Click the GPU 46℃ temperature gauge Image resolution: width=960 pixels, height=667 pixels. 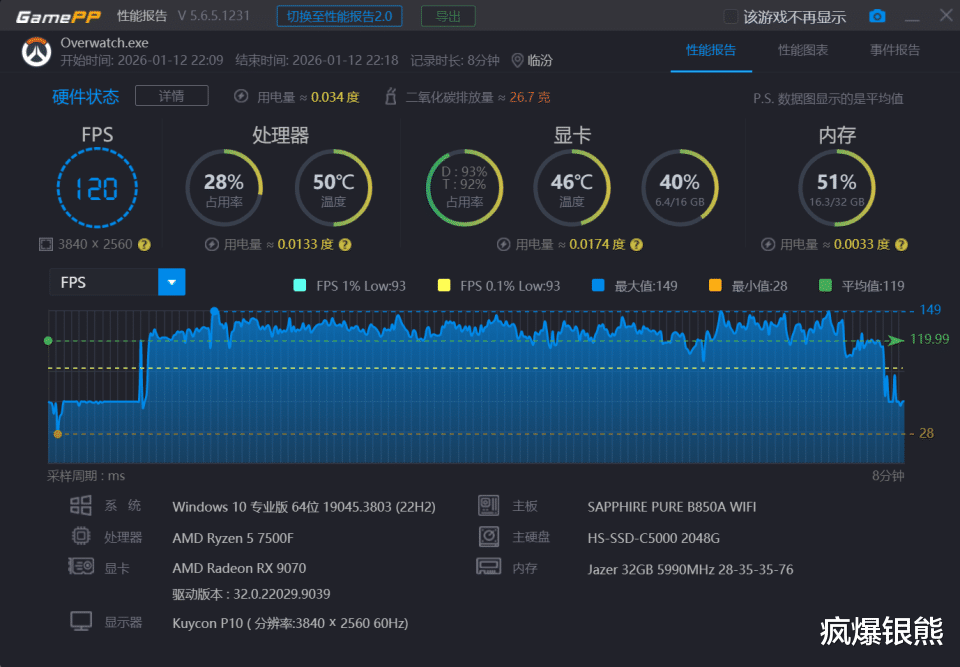click(572, 187)
